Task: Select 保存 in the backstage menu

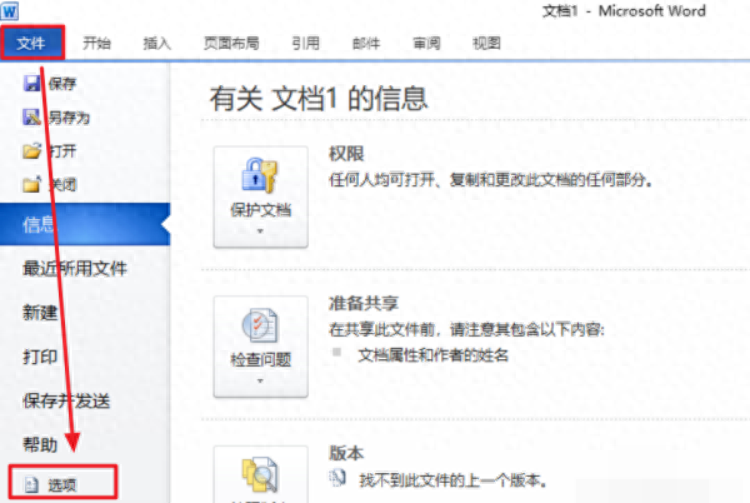Action: [62, 84]
